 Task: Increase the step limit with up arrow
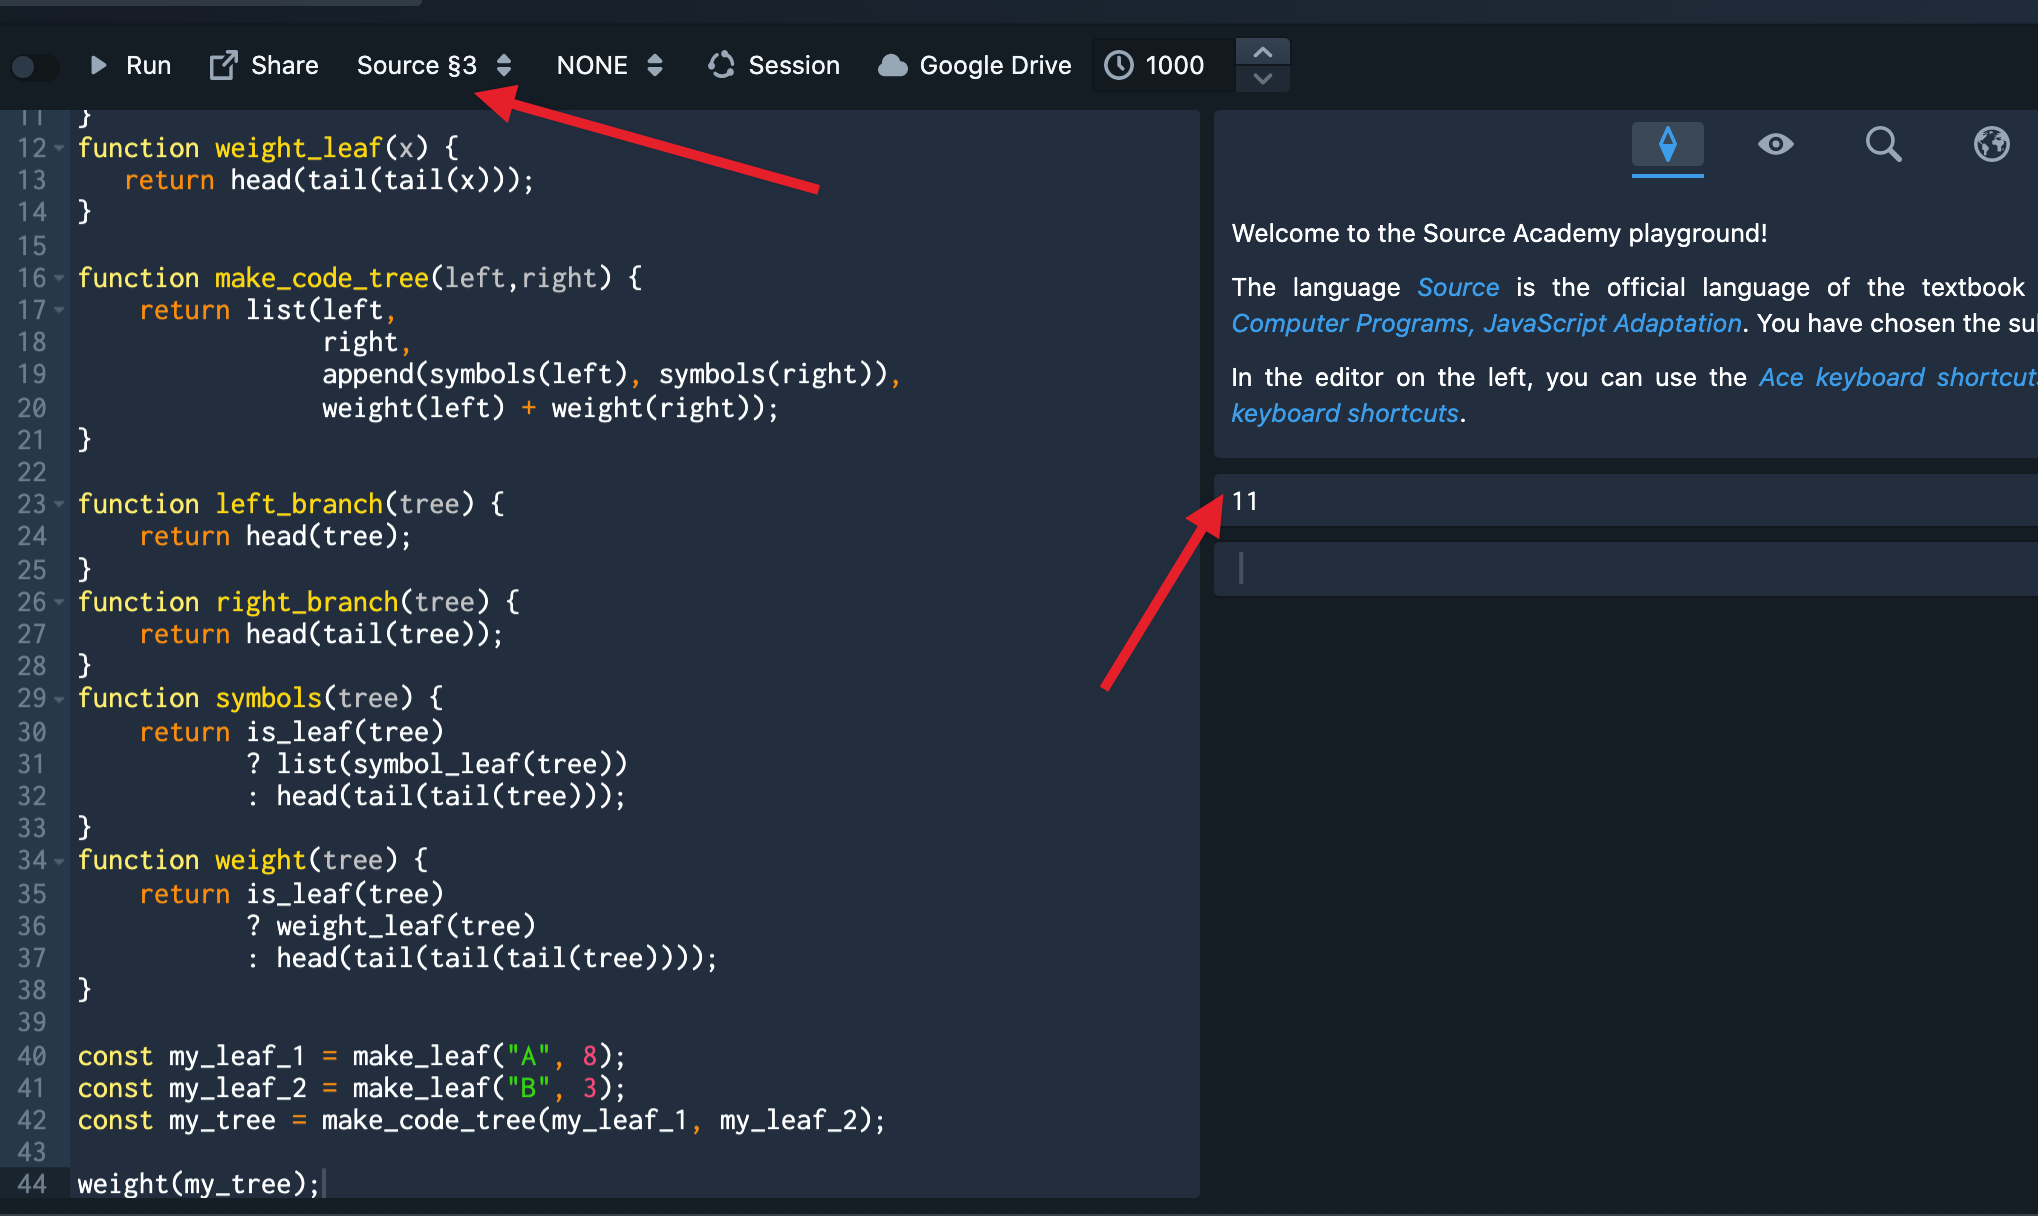tap(1263, 52)
